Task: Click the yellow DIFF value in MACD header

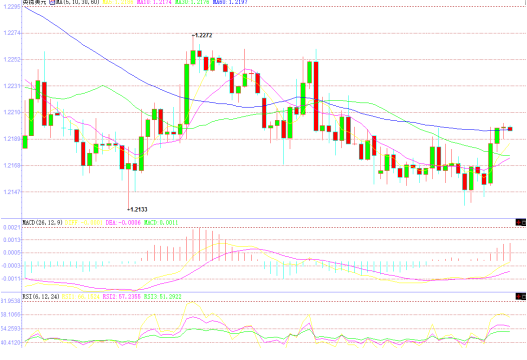Action: click(x=84, y=223)
